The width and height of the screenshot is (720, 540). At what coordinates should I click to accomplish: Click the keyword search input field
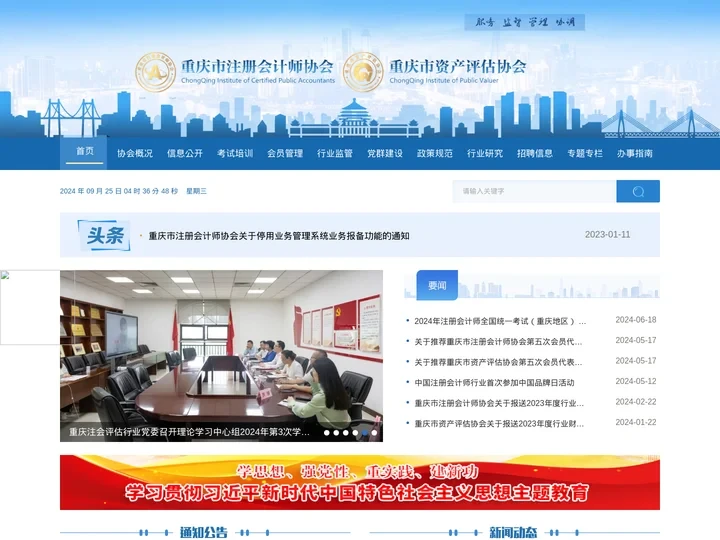click(534, 191)
